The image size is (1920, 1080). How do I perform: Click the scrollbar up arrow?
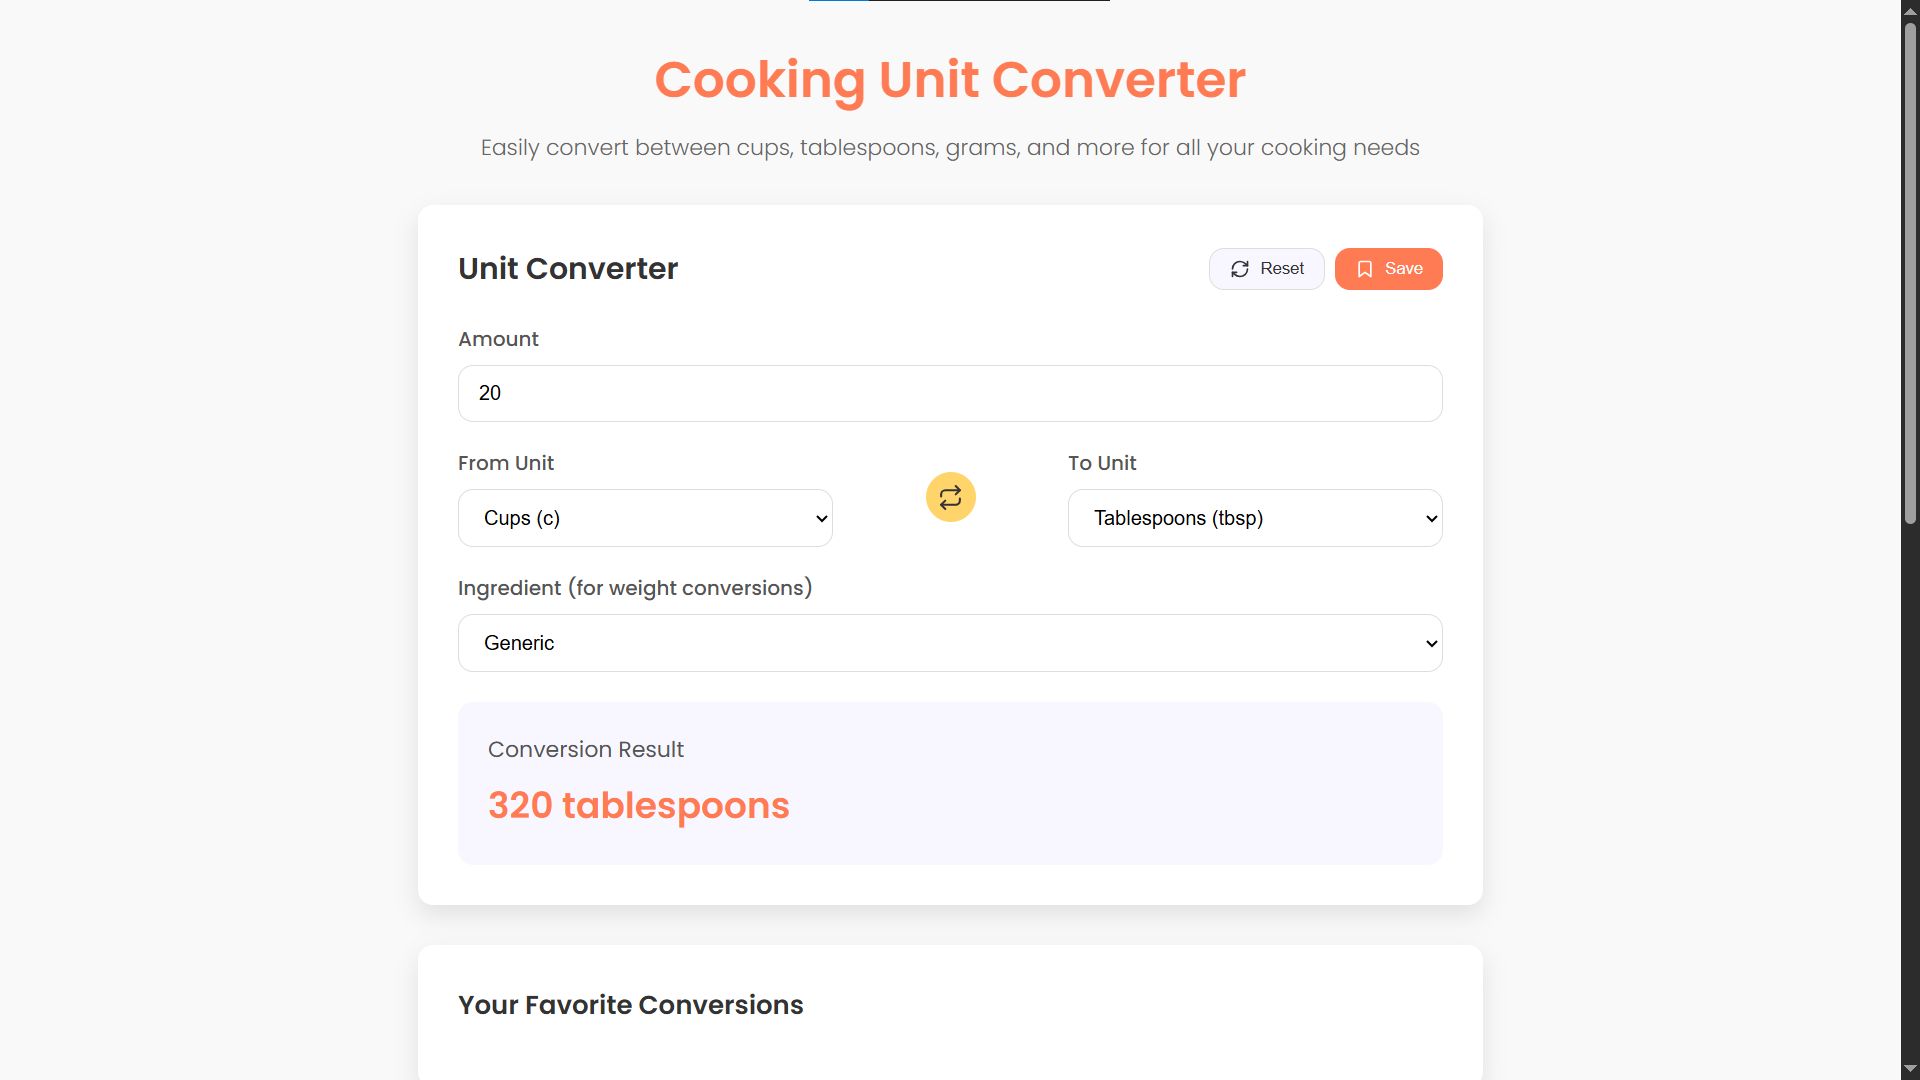1910,9
